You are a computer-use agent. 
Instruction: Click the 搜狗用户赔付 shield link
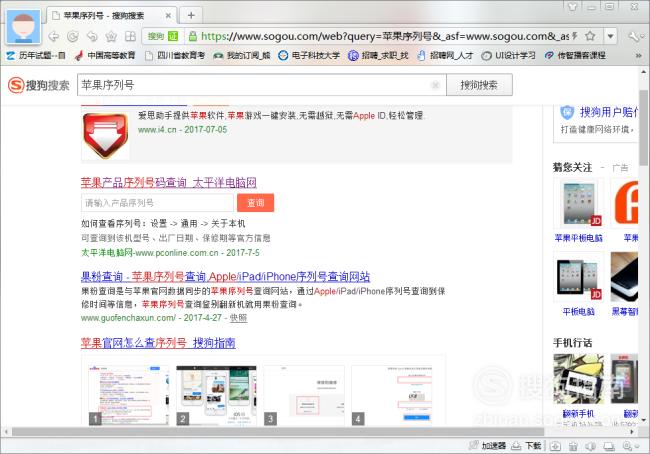coord(599,112)
